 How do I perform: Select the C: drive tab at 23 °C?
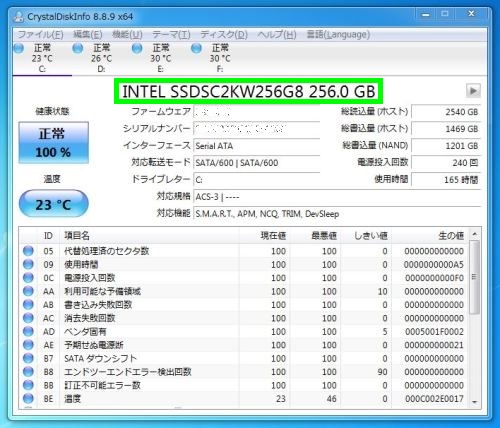pyautogui.click(x=42, y=58)
